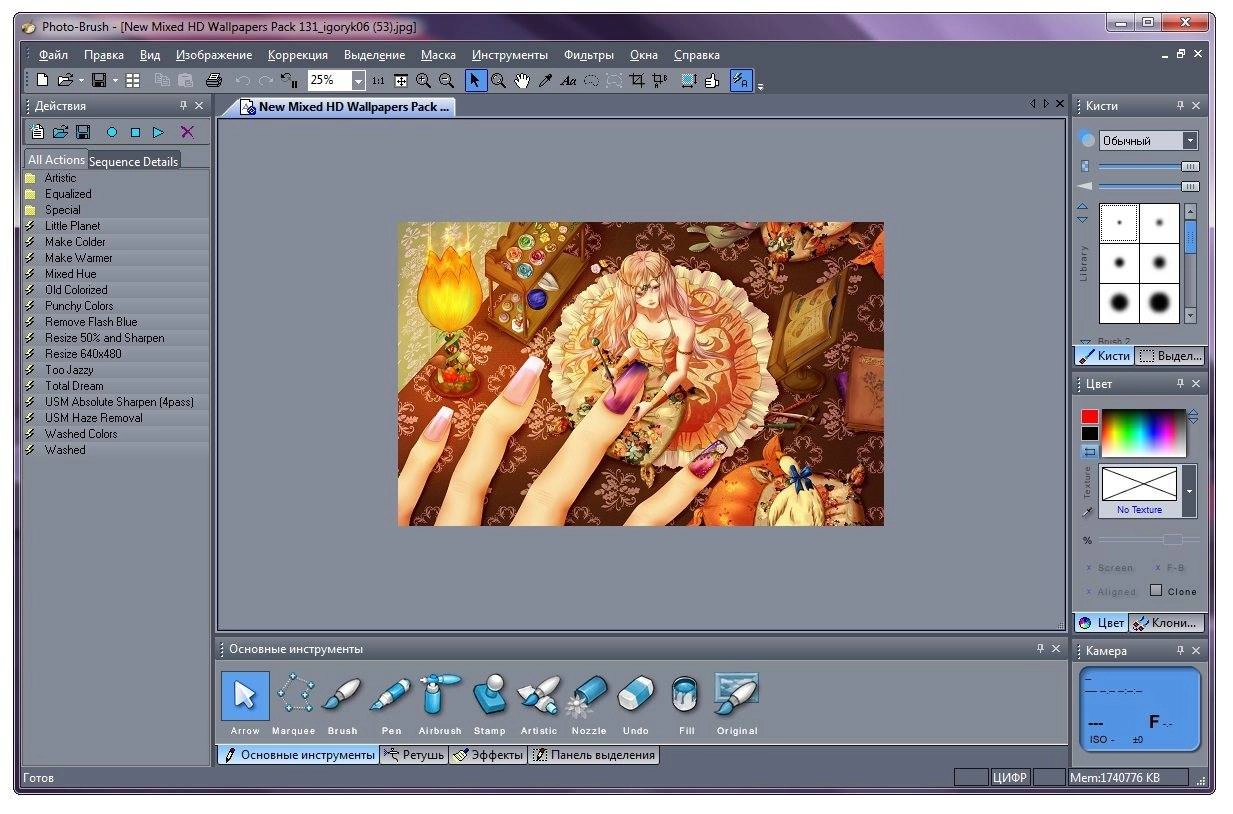This screenshot has height=814, width=1233.
Task: Expand the arrow beside the Save icon
Action: click(x=115, y=80)
